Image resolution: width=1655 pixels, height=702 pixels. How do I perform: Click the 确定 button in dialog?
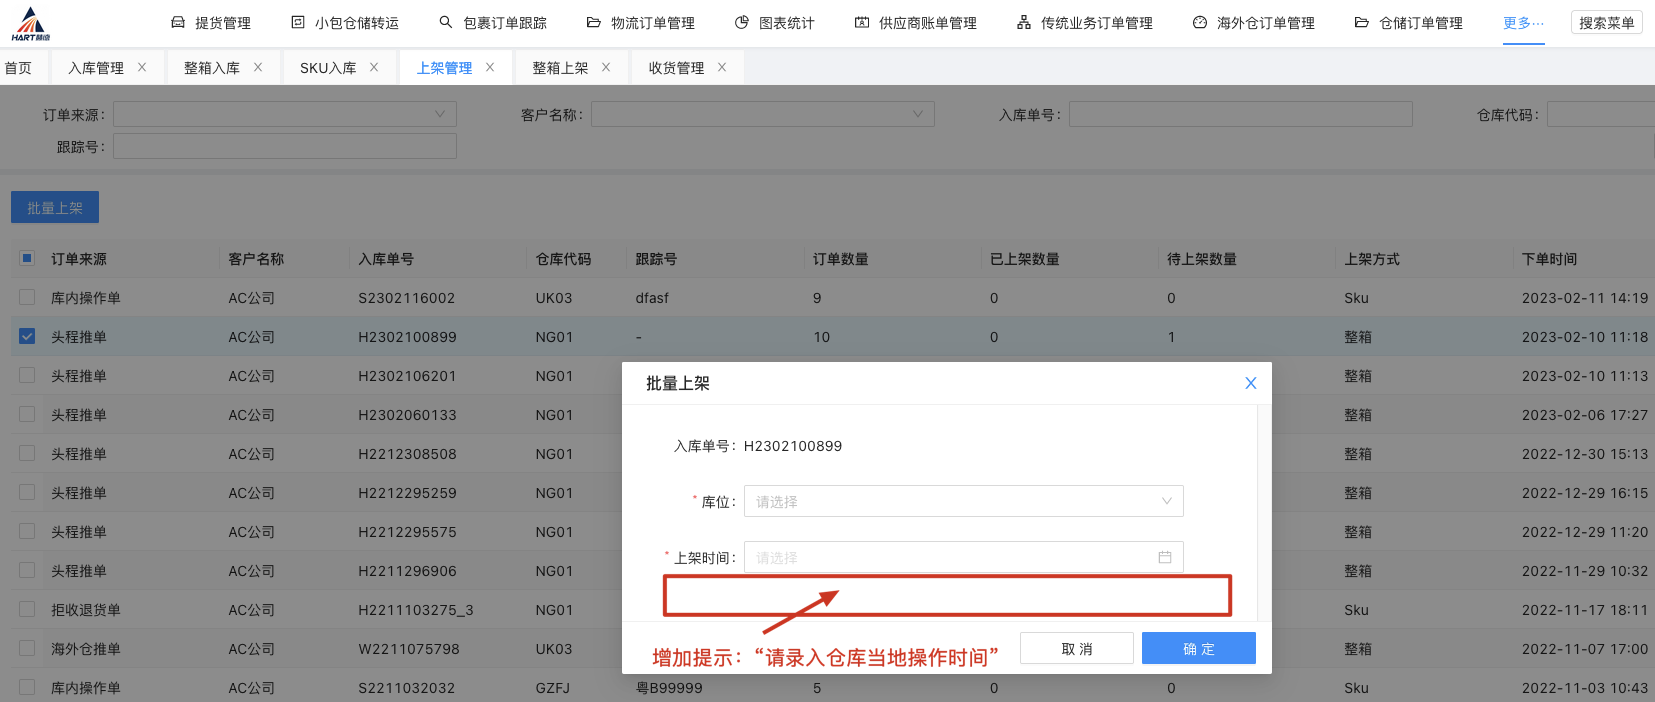click(x=1198, y=649)
